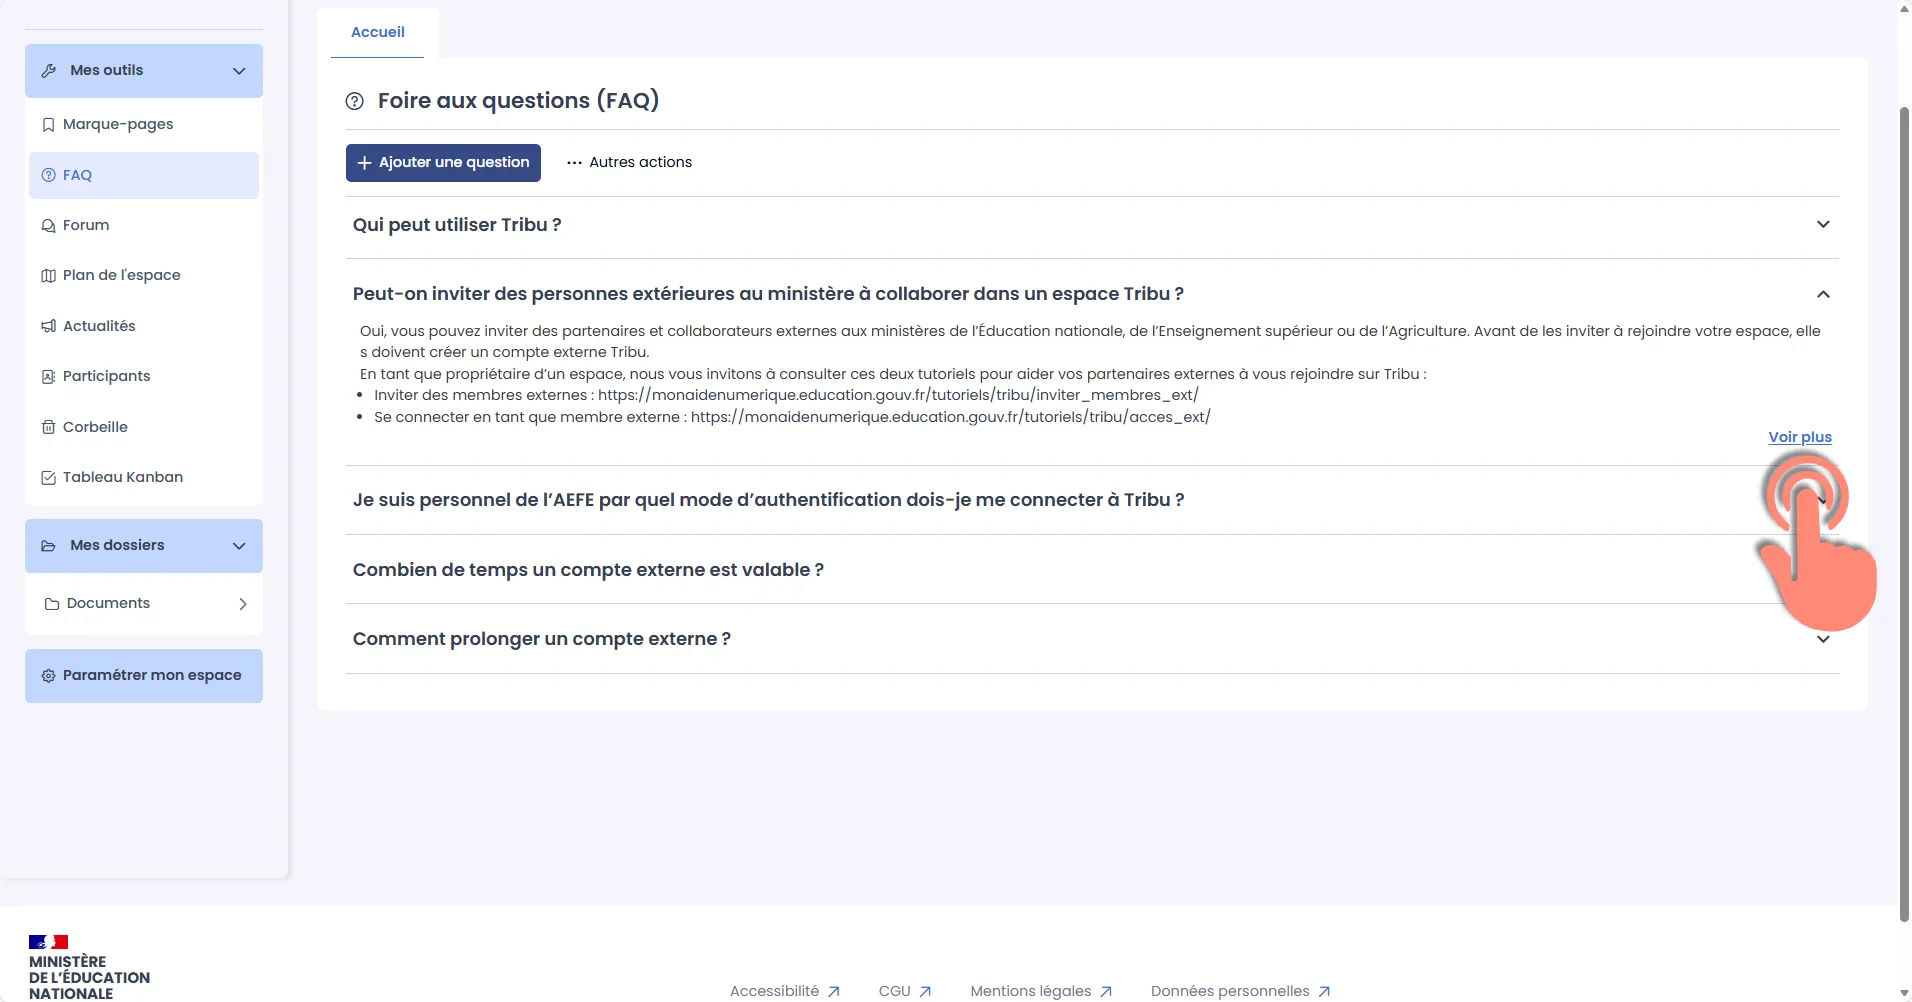Click the inviter_membres_ext tutorial URL

click(898, 395)
